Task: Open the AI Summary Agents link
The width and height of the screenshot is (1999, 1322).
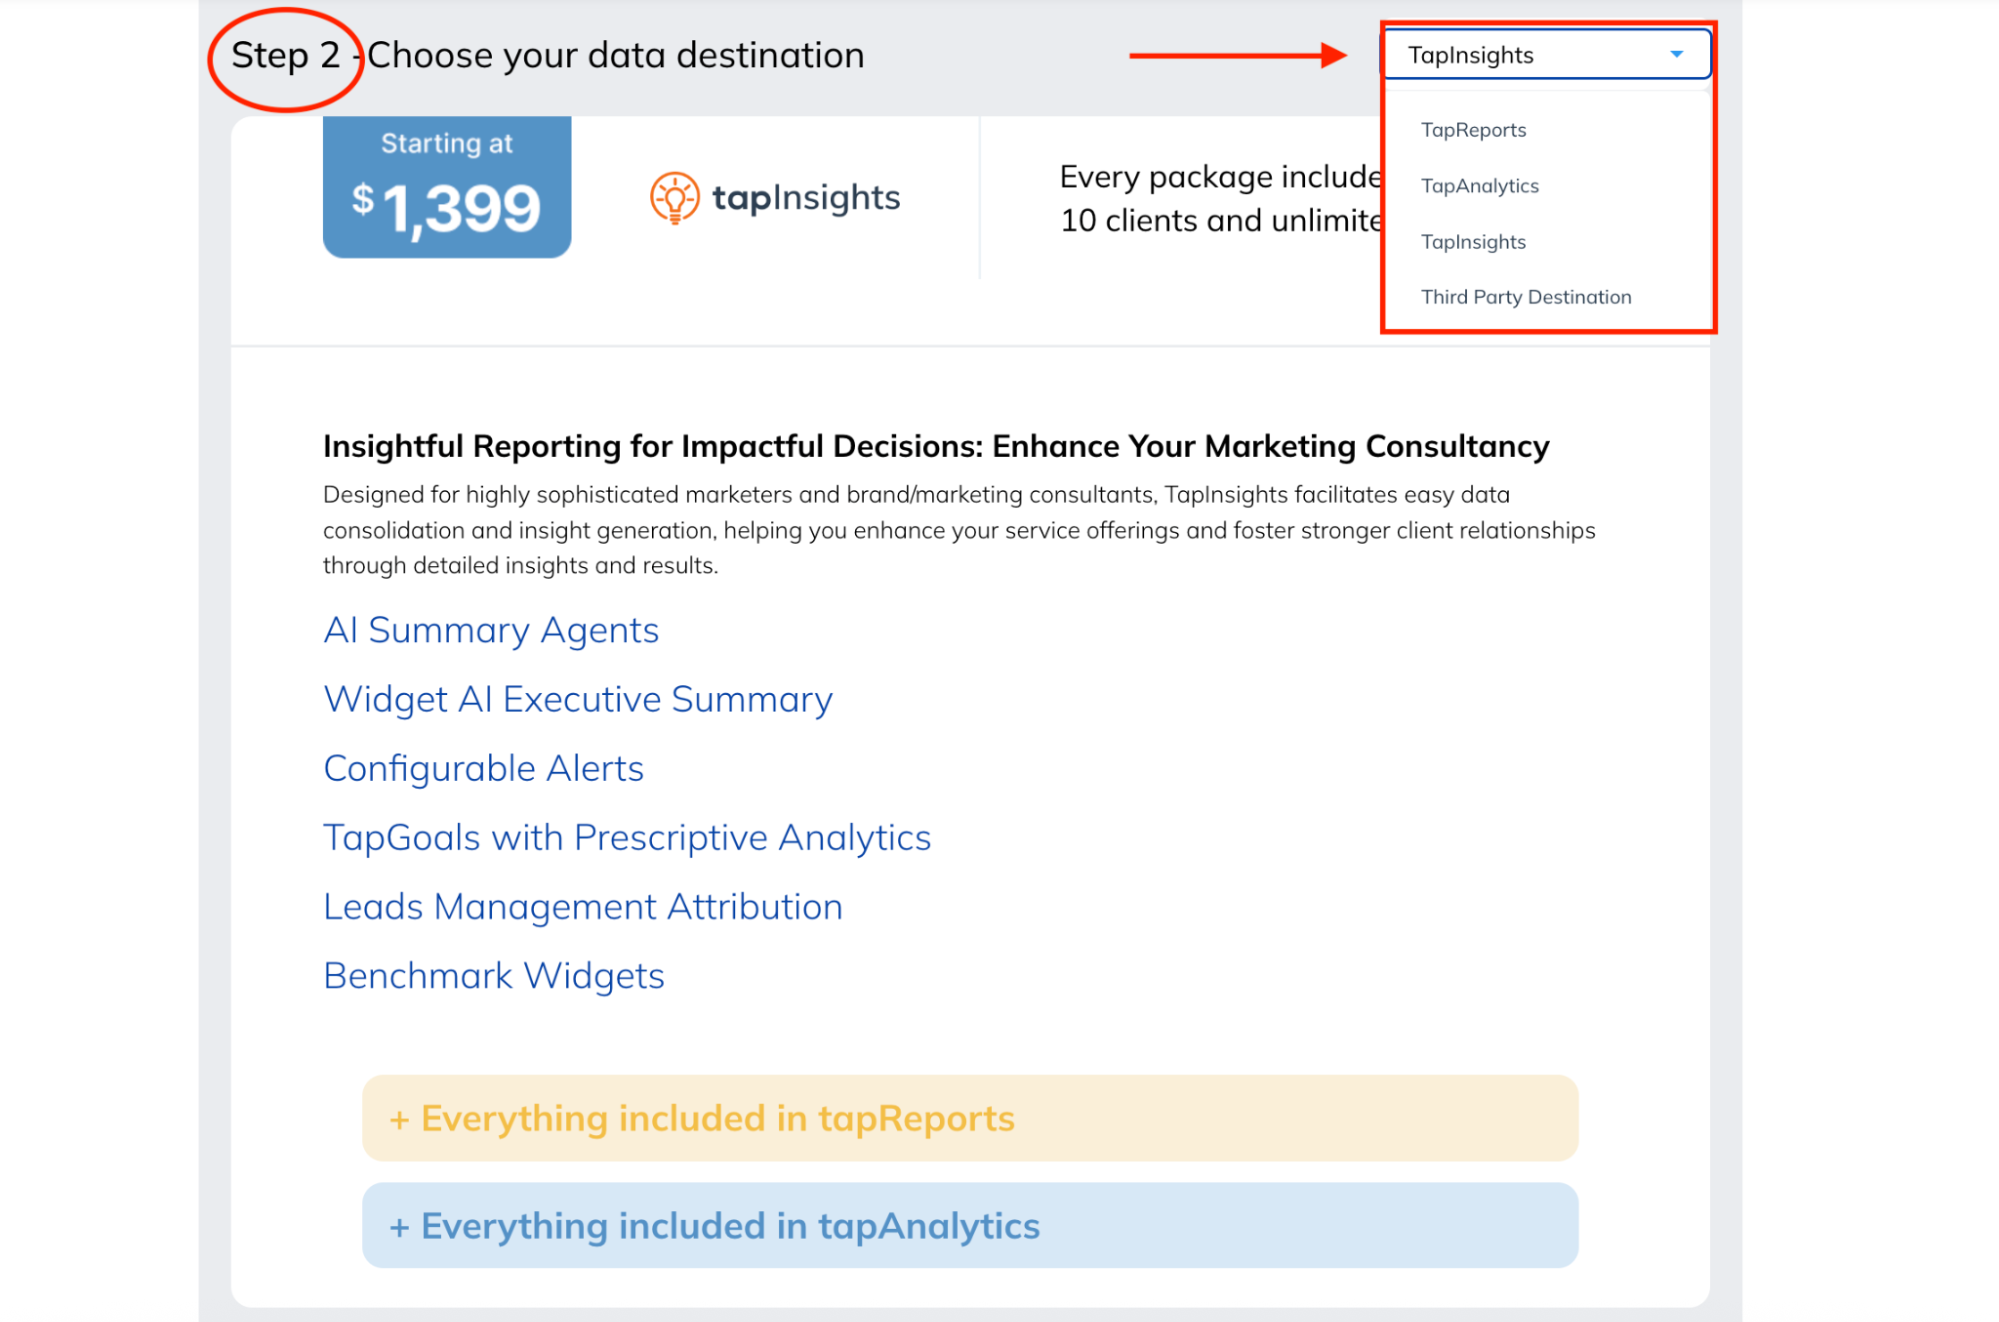Action: point(490,630)
